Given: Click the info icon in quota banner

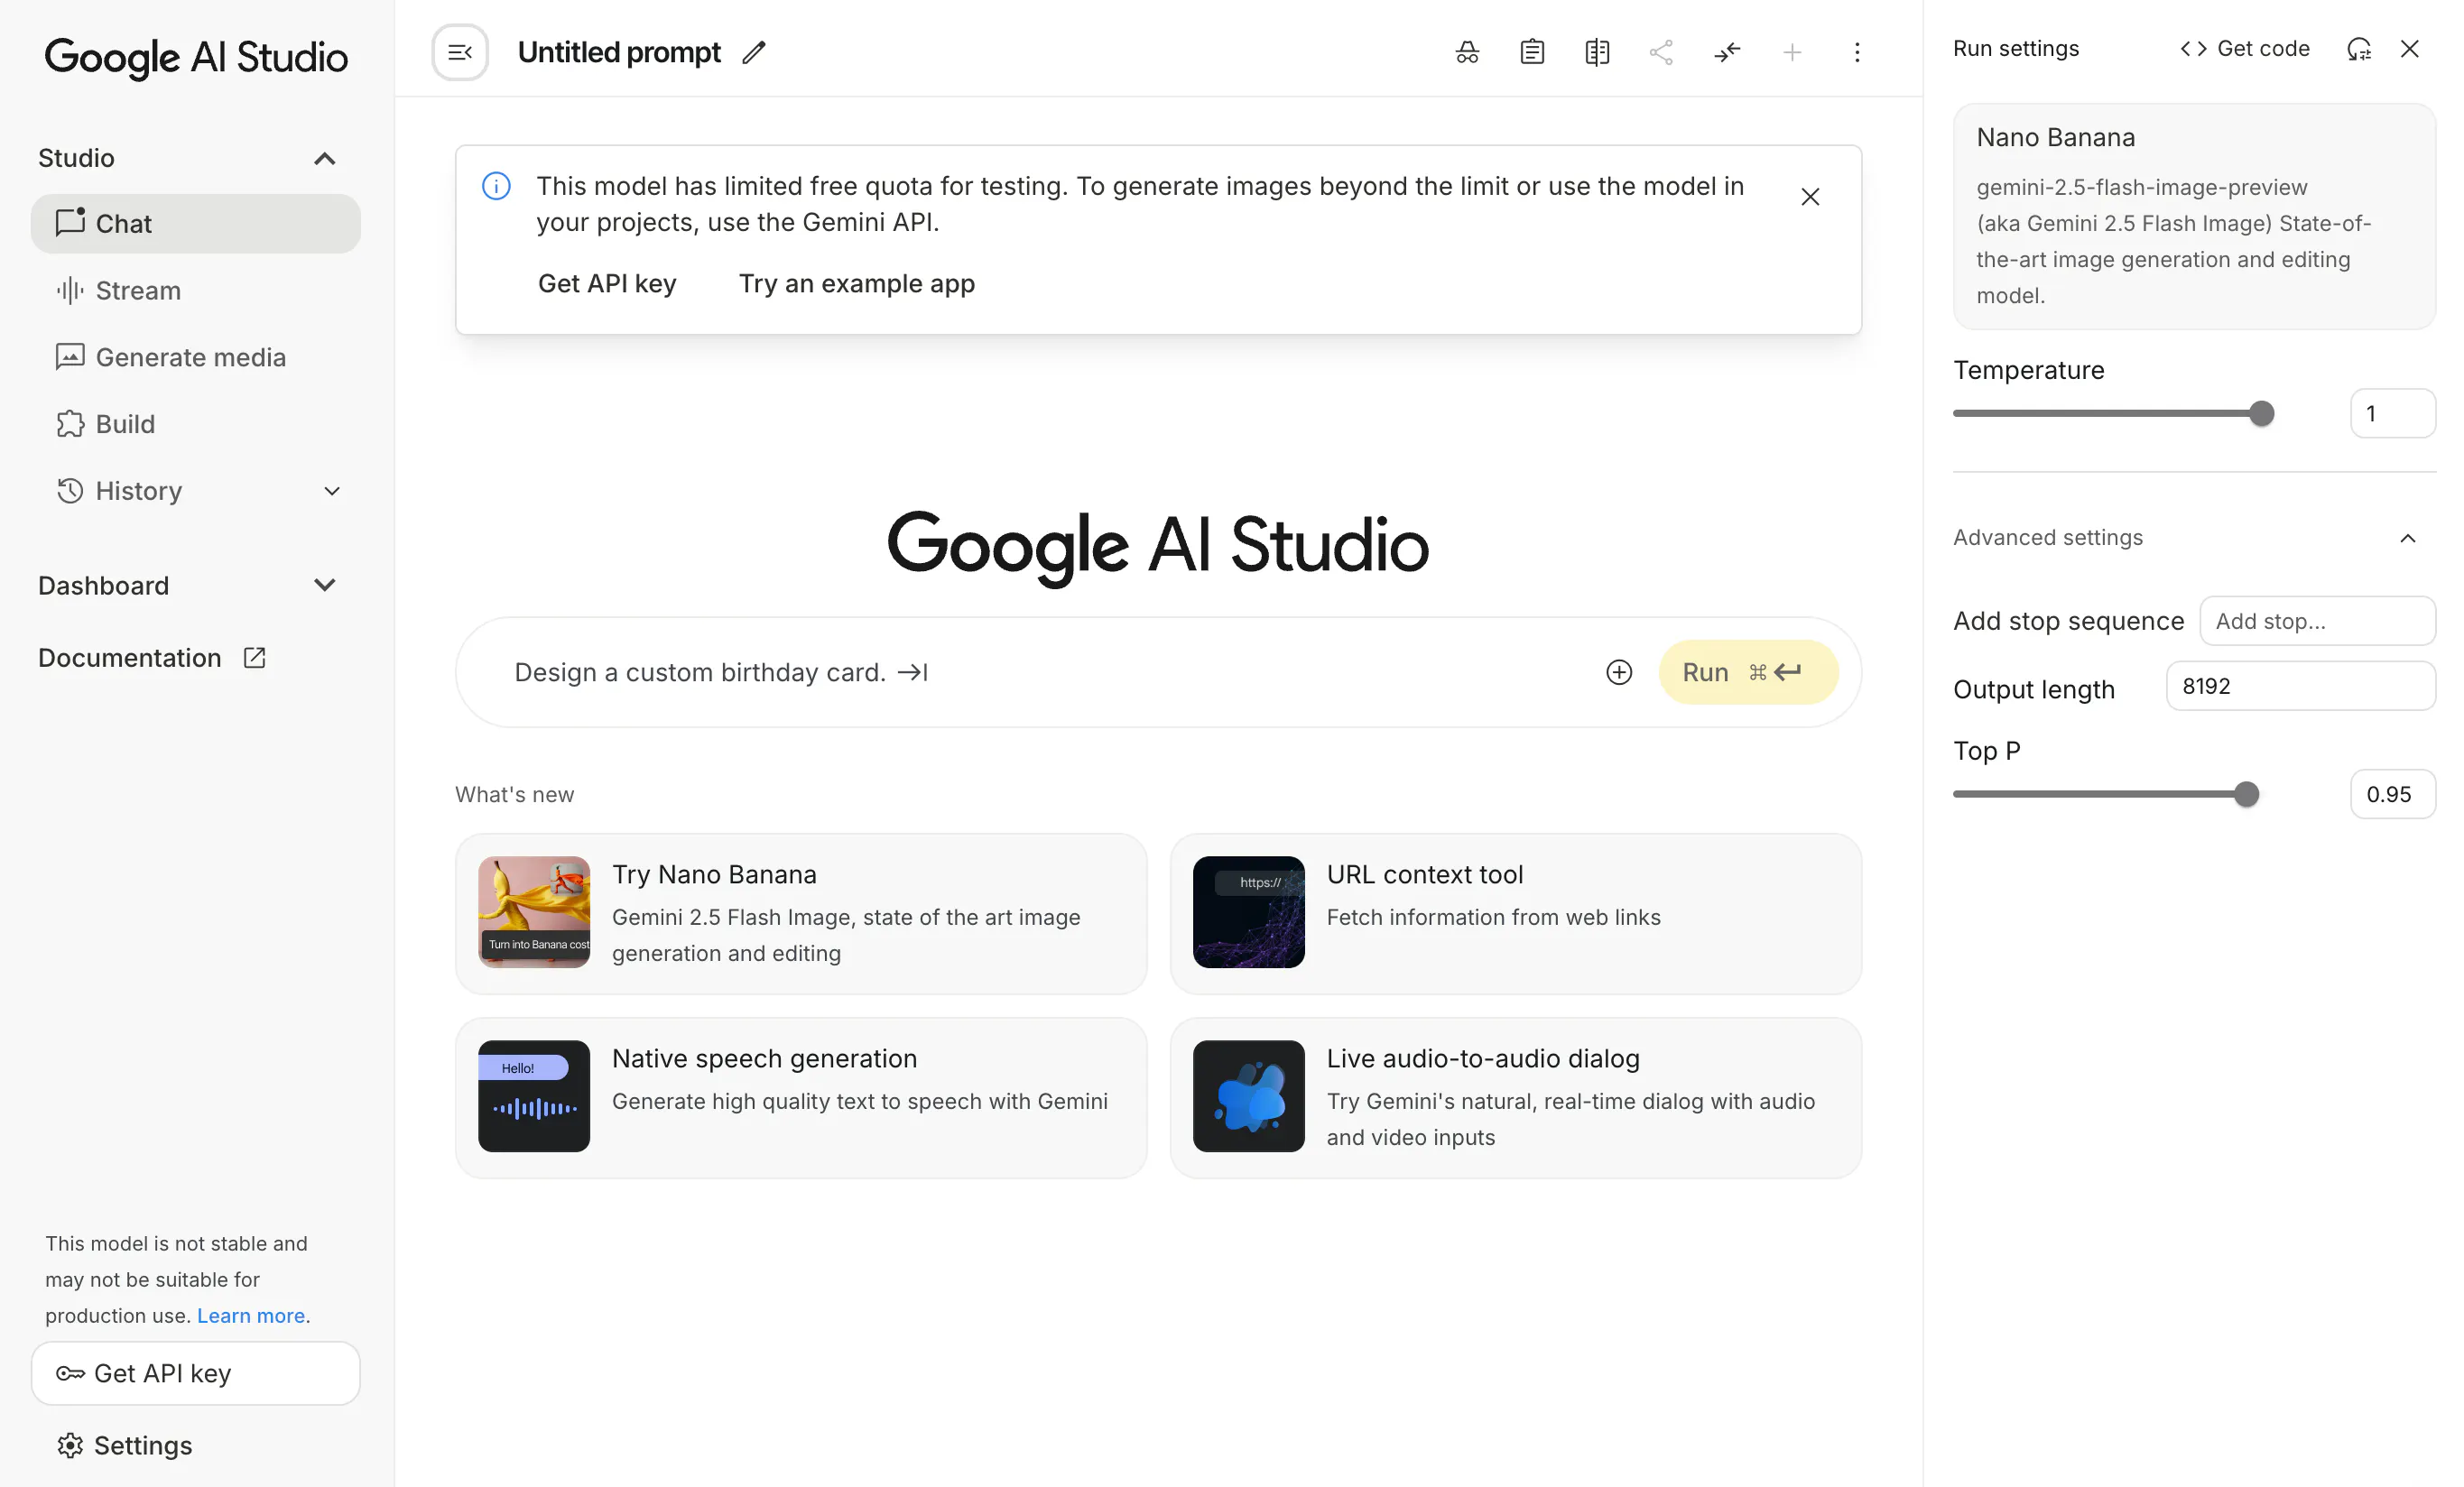Looking at the screenshot, I should (x=496, y=186).
